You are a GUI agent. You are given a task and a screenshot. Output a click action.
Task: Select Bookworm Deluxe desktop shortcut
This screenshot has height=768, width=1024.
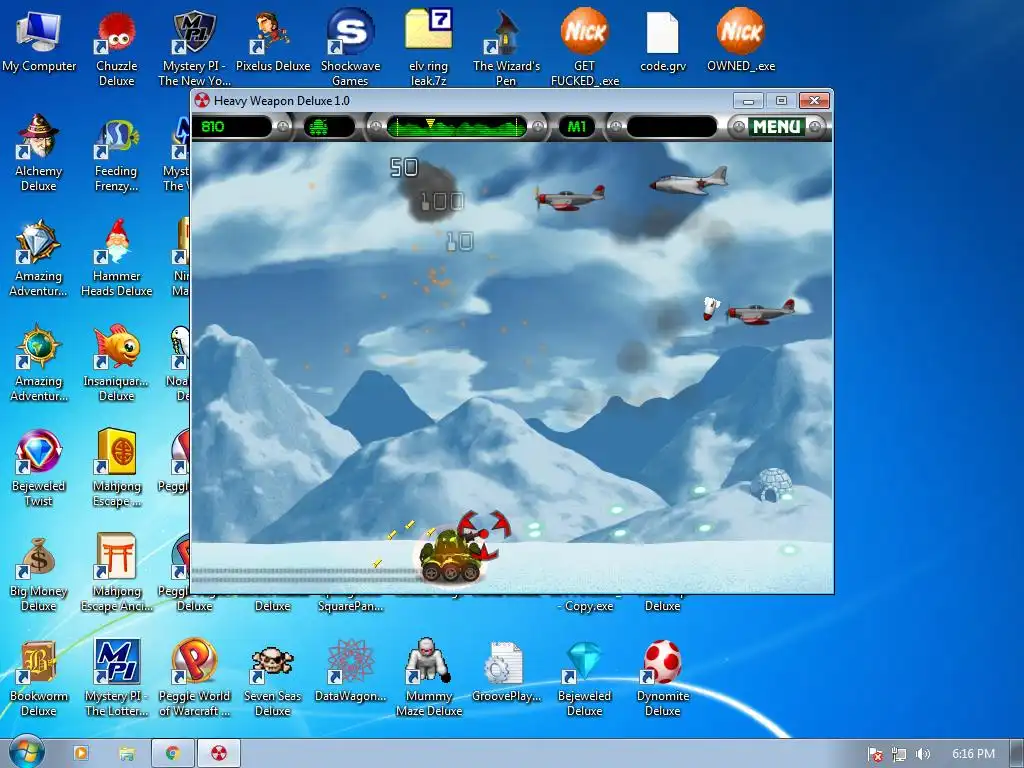coord(39,680)
